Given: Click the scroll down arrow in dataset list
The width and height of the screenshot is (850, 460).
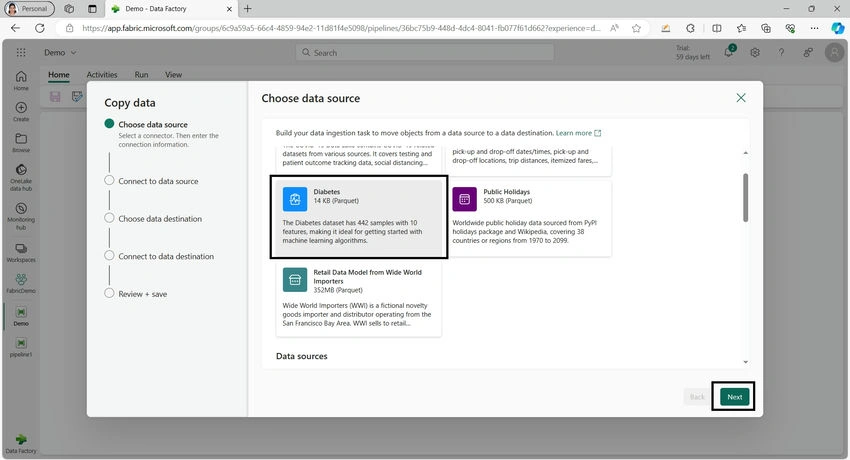Looking at the screenshot, I should pos(745,361).
